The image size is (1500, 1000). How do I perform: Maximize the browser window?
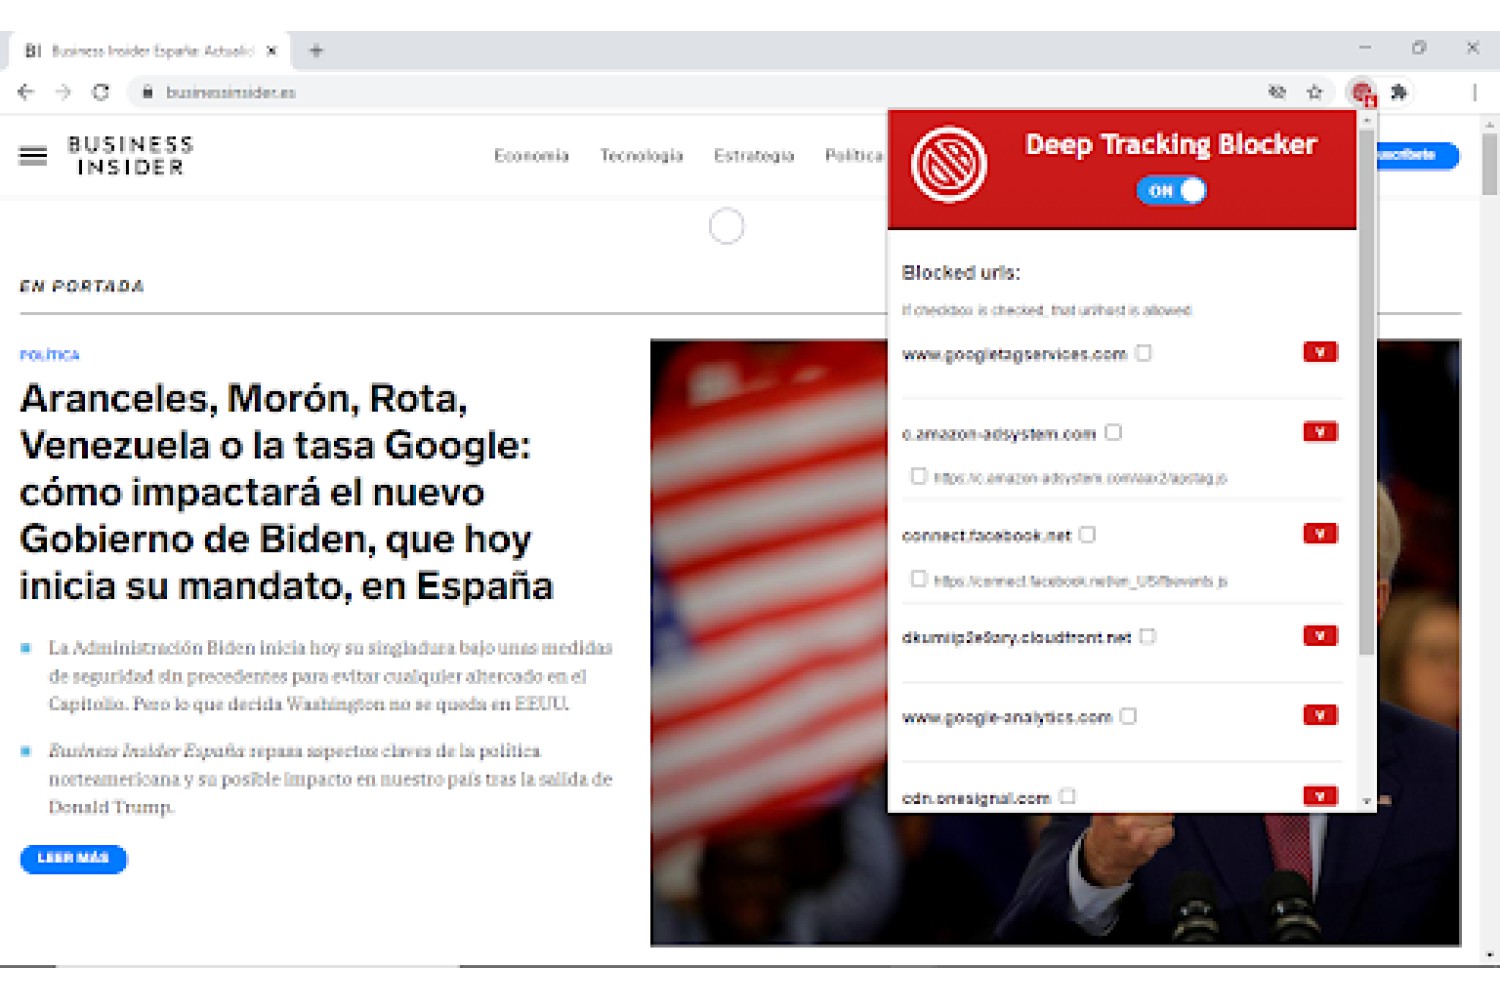[x=1419, y=47]
